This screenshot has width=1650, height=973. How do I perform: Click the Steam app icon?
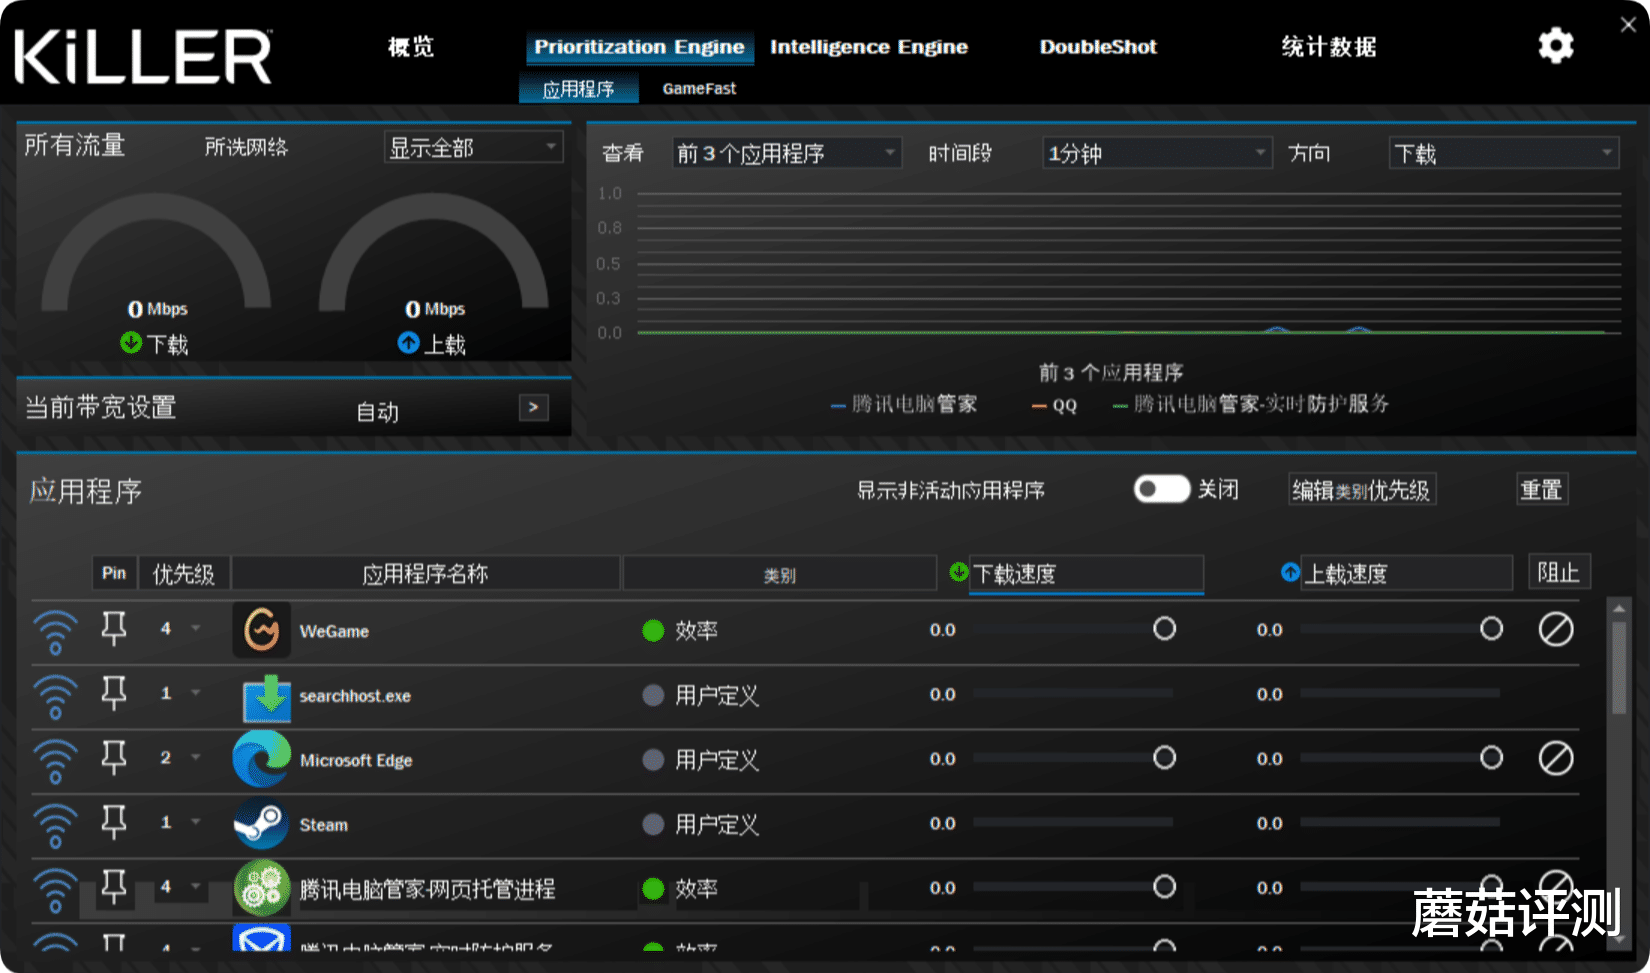(261, 824)
